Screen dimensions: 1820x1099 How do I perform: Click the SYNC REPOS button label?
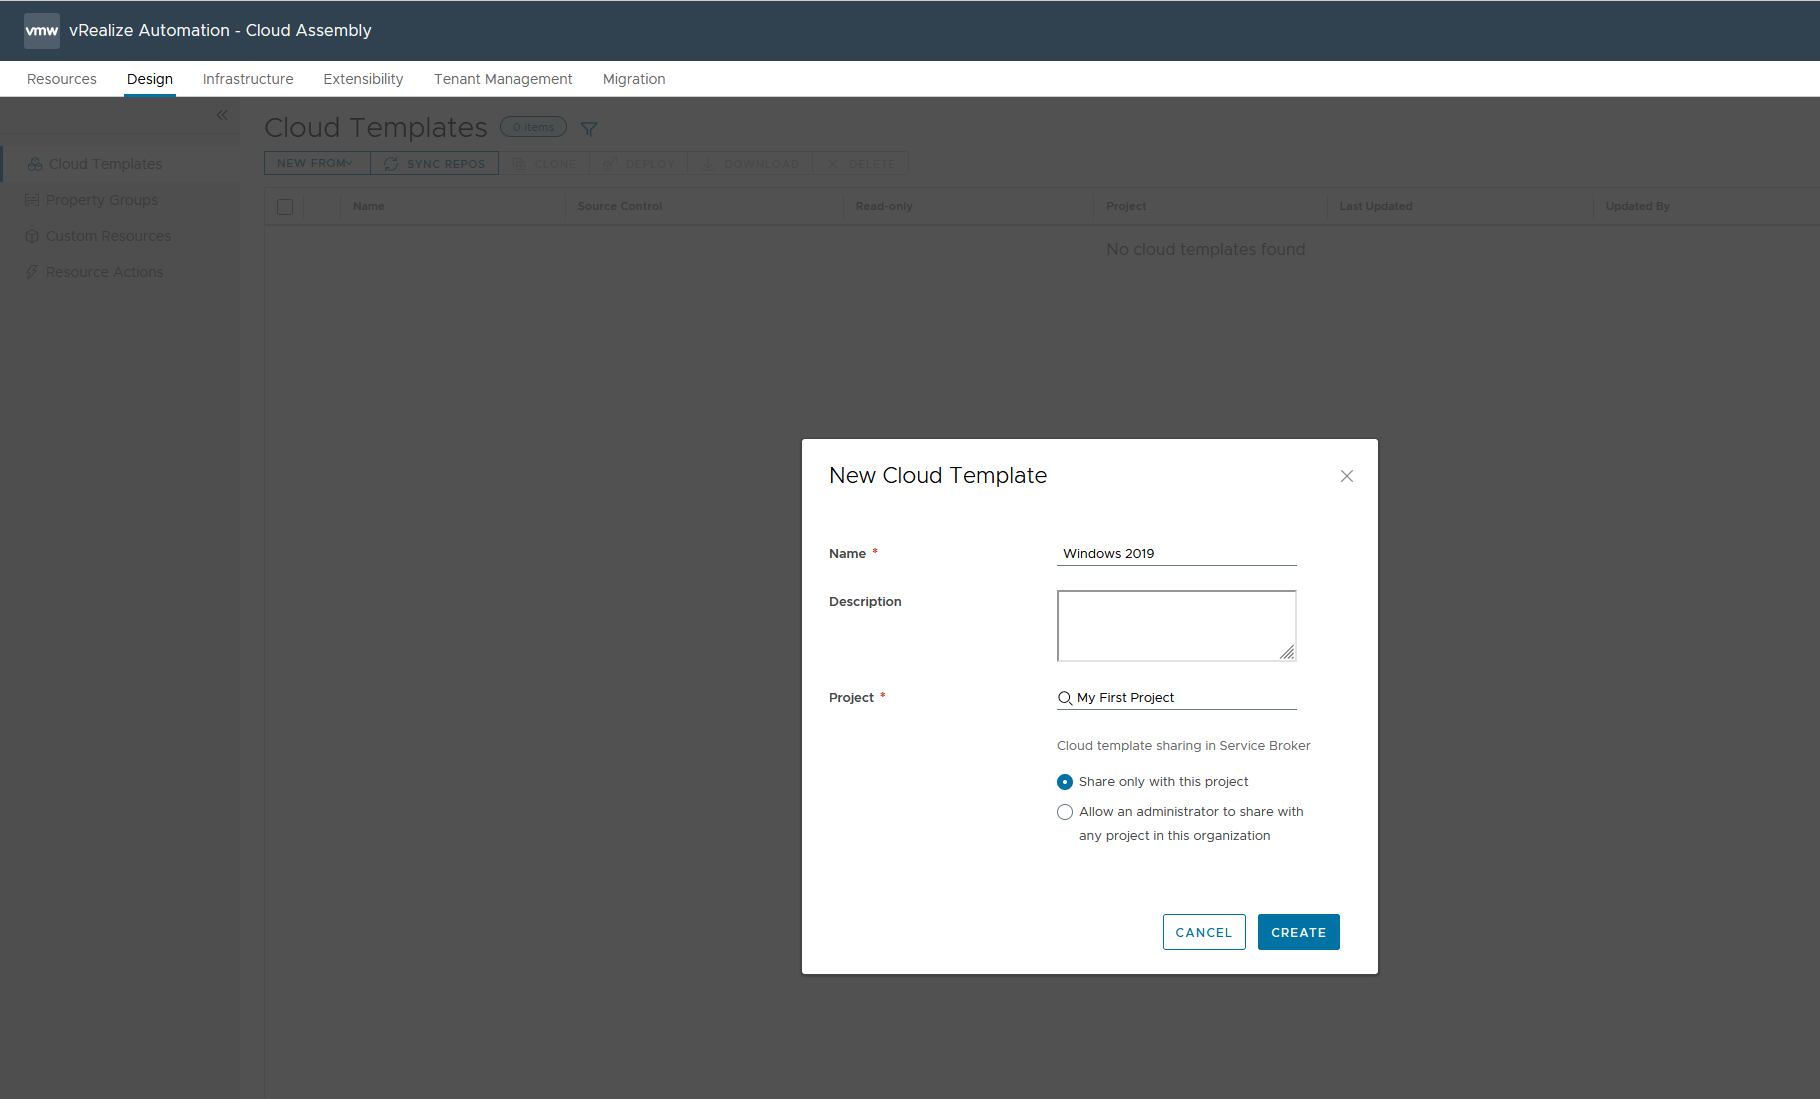pyautogui.click(x=446, y=164)
